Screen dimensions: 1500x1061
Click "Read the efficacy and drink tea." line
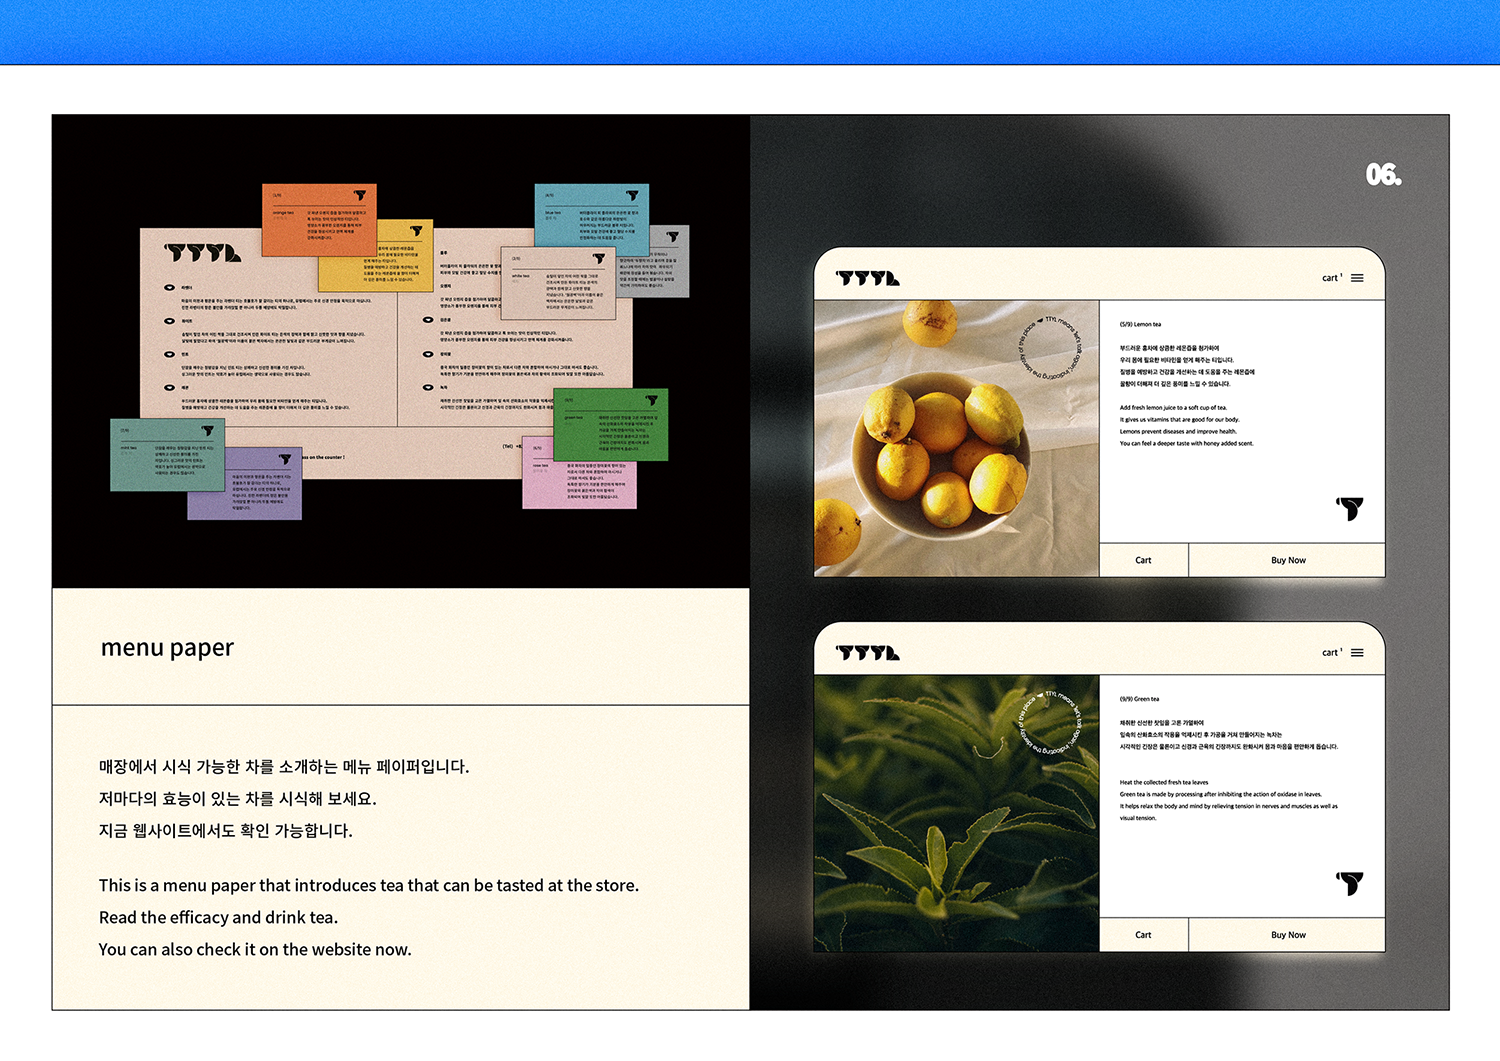218,917
